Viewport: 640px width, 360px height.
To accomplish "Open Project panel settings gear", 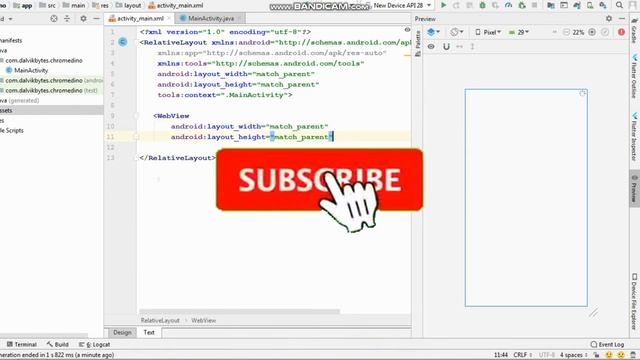I will tap(83, 18).
